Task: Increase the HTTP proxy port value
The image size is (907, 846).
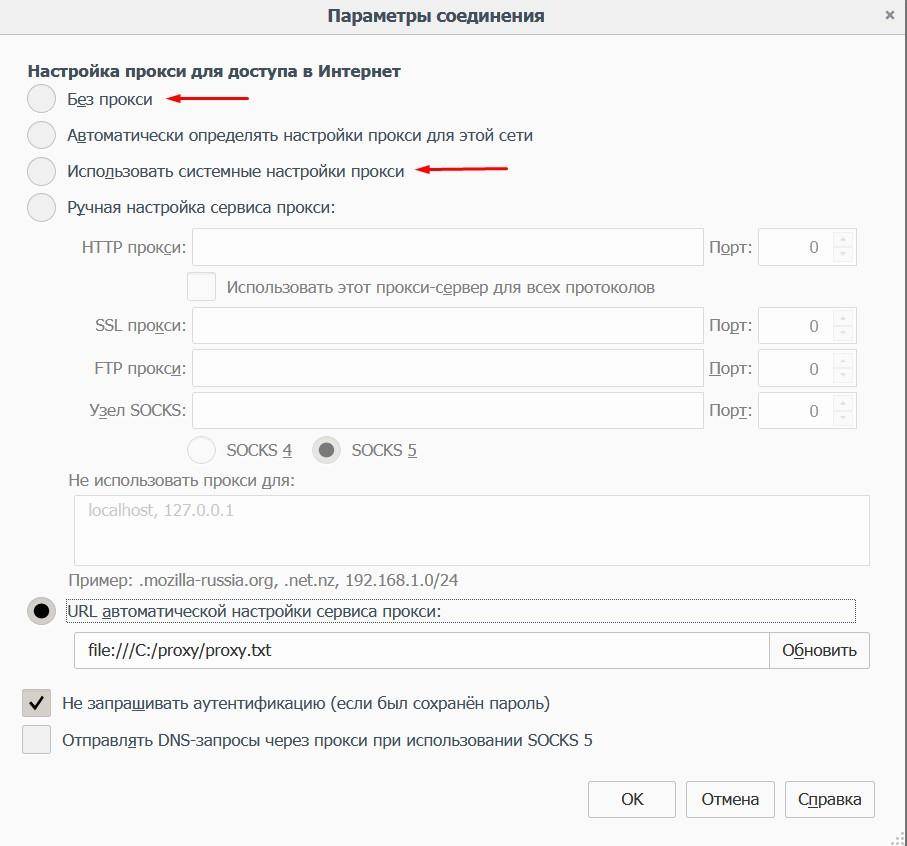Action: pos(844,240)
